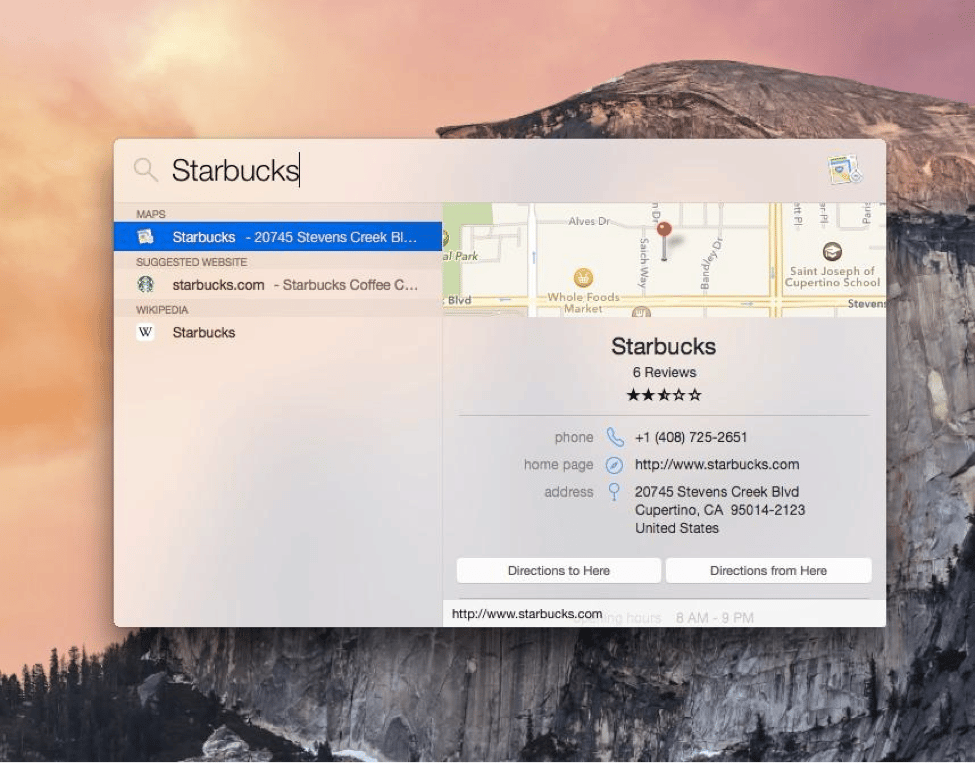Click the '8 AM - 9 PM' opening hours

point(714,618)
